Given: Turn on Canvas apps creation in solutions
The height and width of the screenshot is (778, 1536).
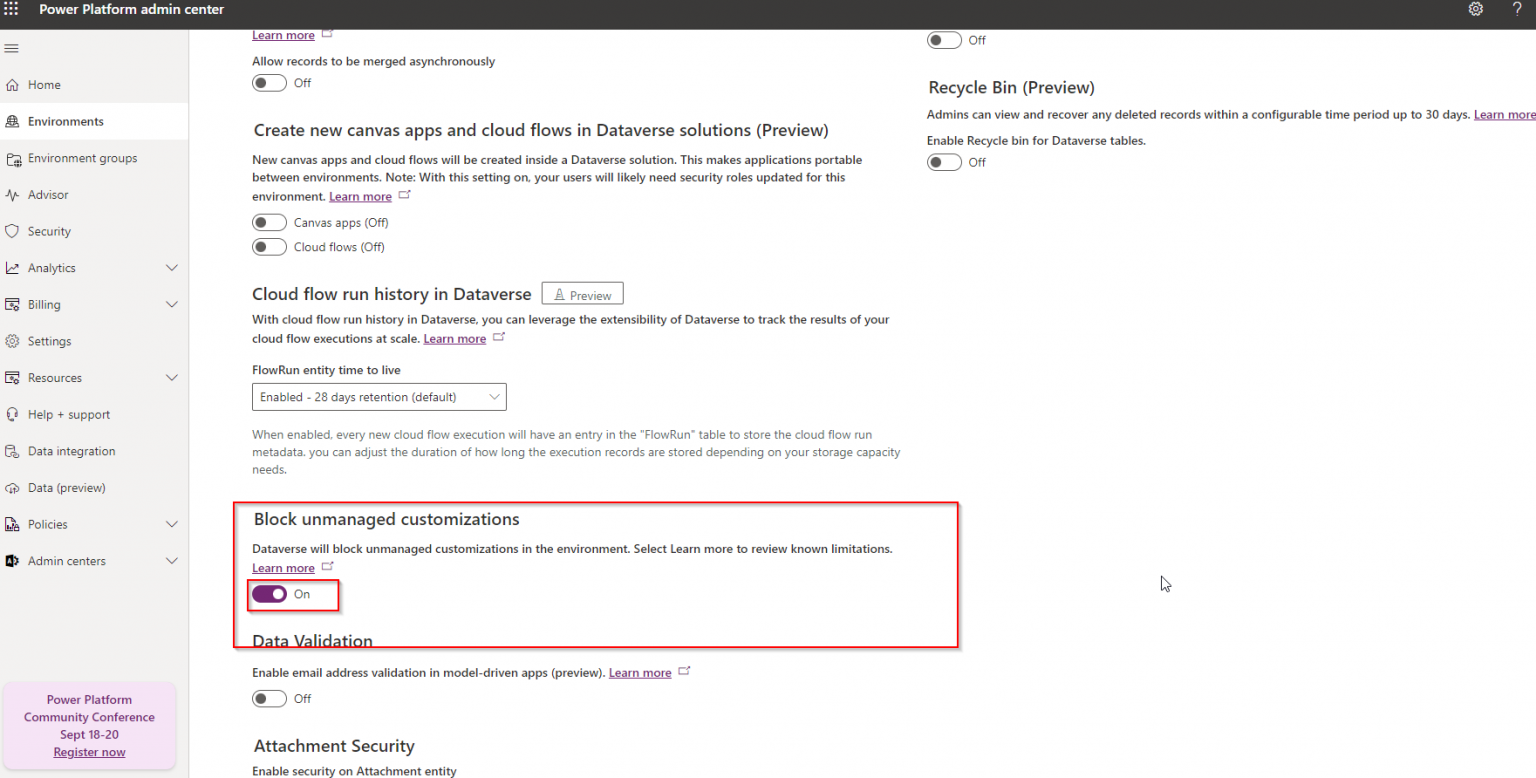Looking at the screenshot, I should point(269,222).
